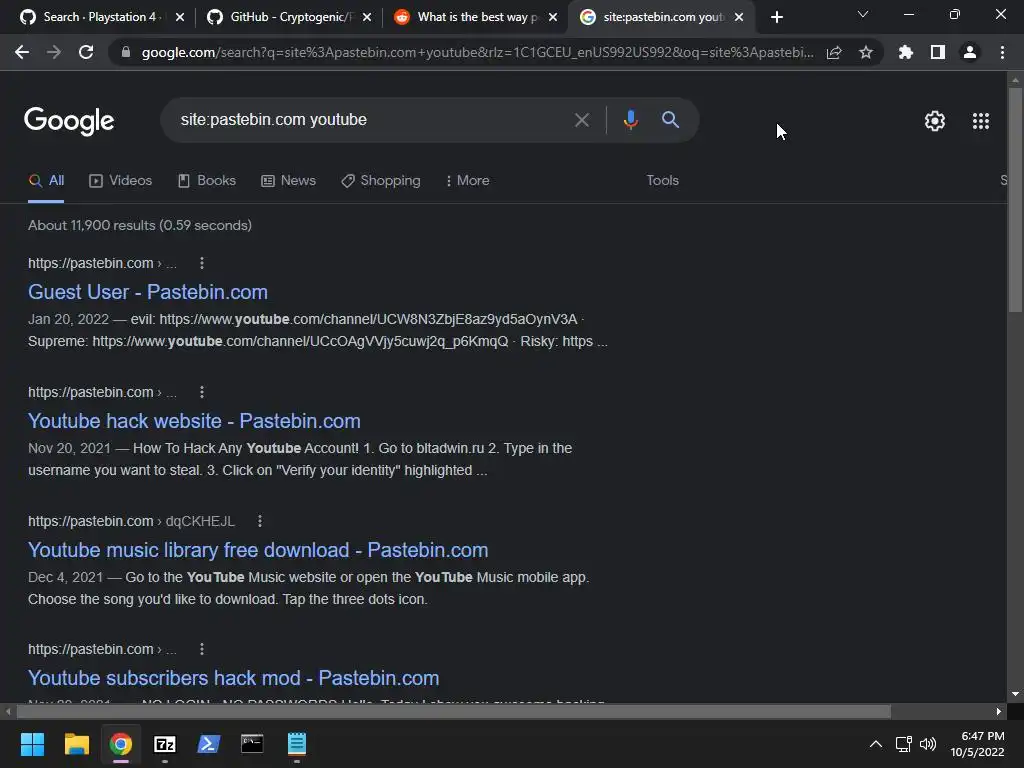This screenshot has width=1024, height=768.
Task: Click the vertical scrollbar down arrow
Action: [1015, 694]
